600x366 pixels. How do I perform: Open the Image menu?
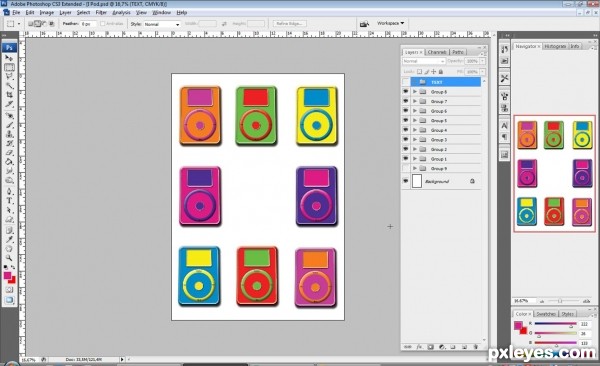47,13
